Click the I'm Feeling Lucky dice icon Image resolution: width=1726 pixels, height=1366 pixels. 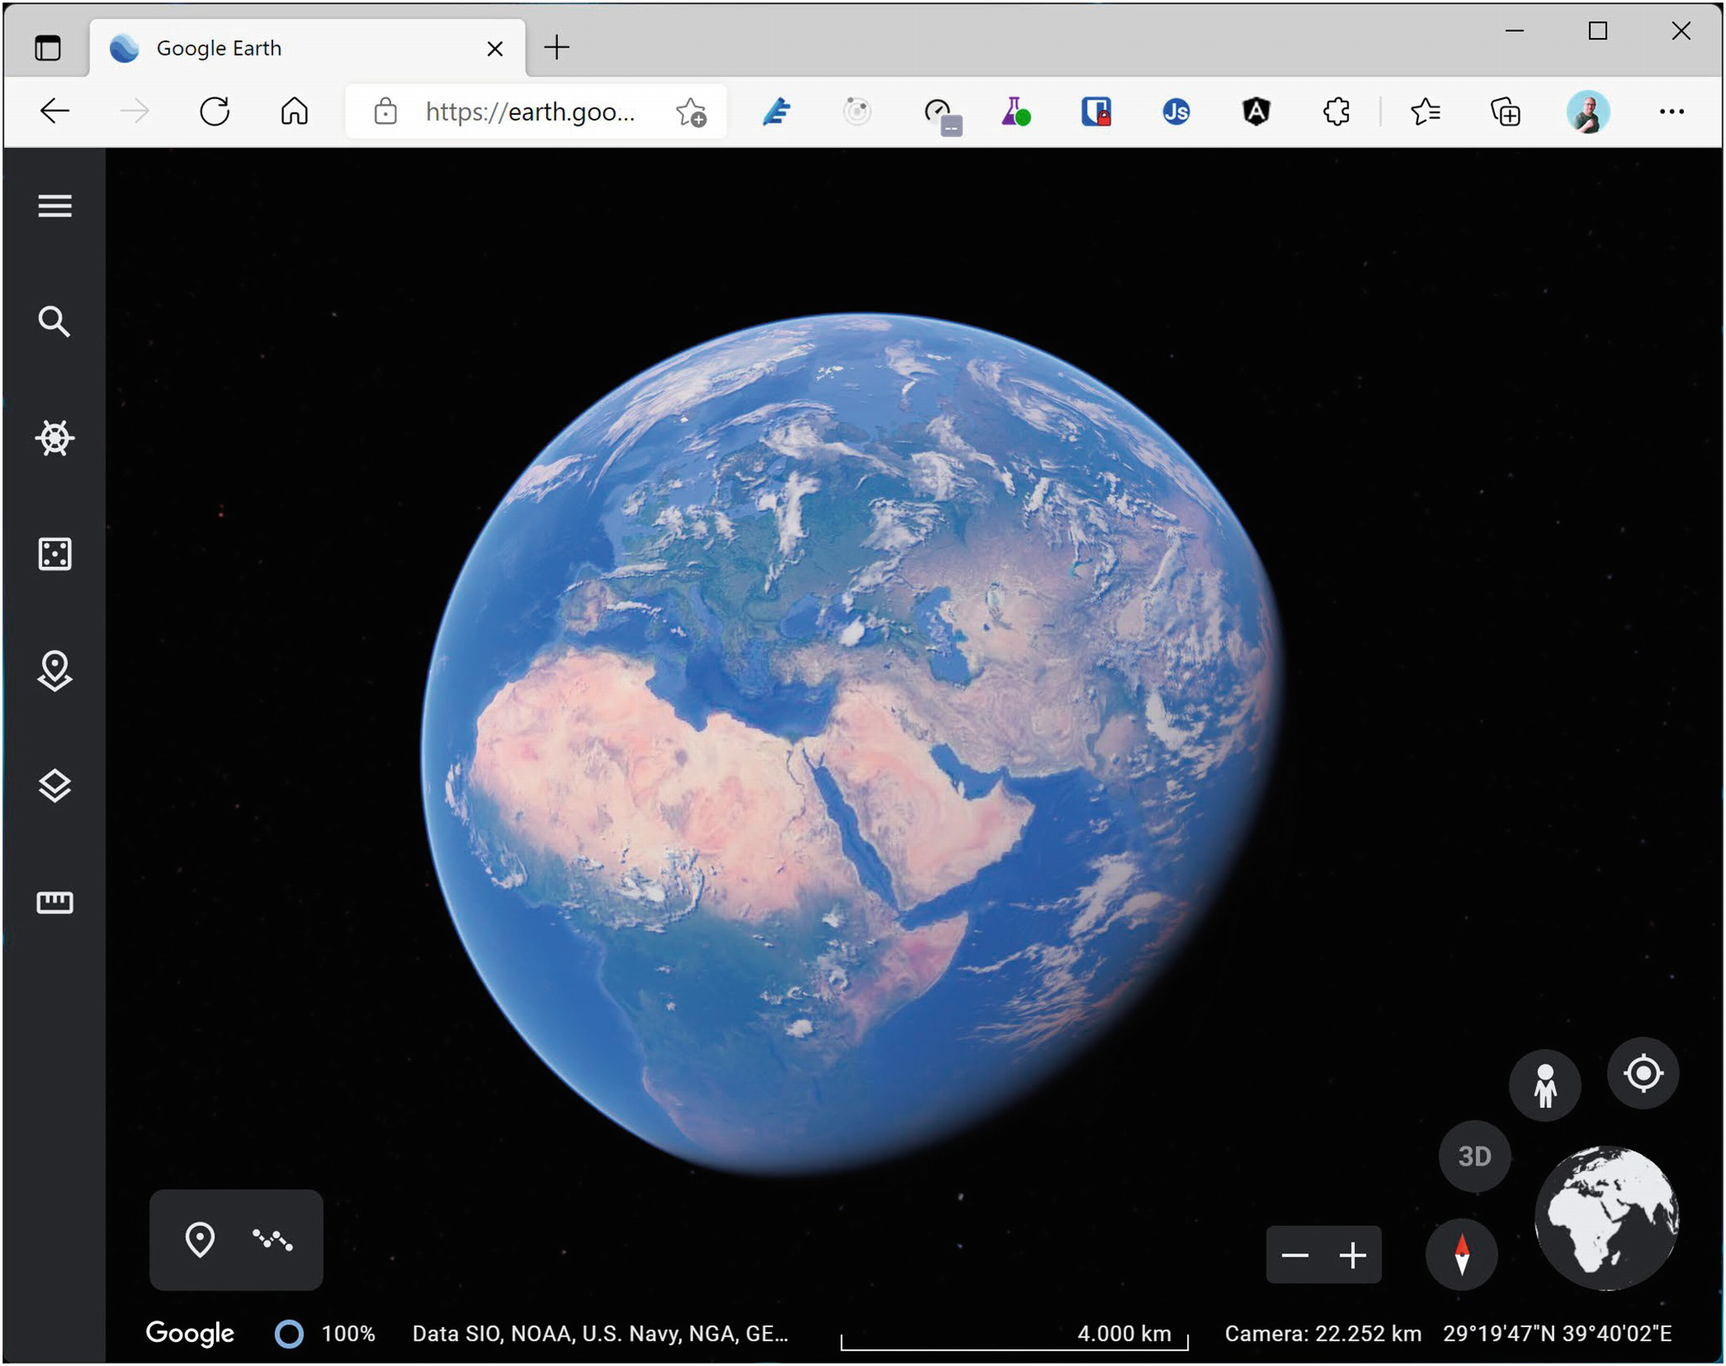point(55,554)
